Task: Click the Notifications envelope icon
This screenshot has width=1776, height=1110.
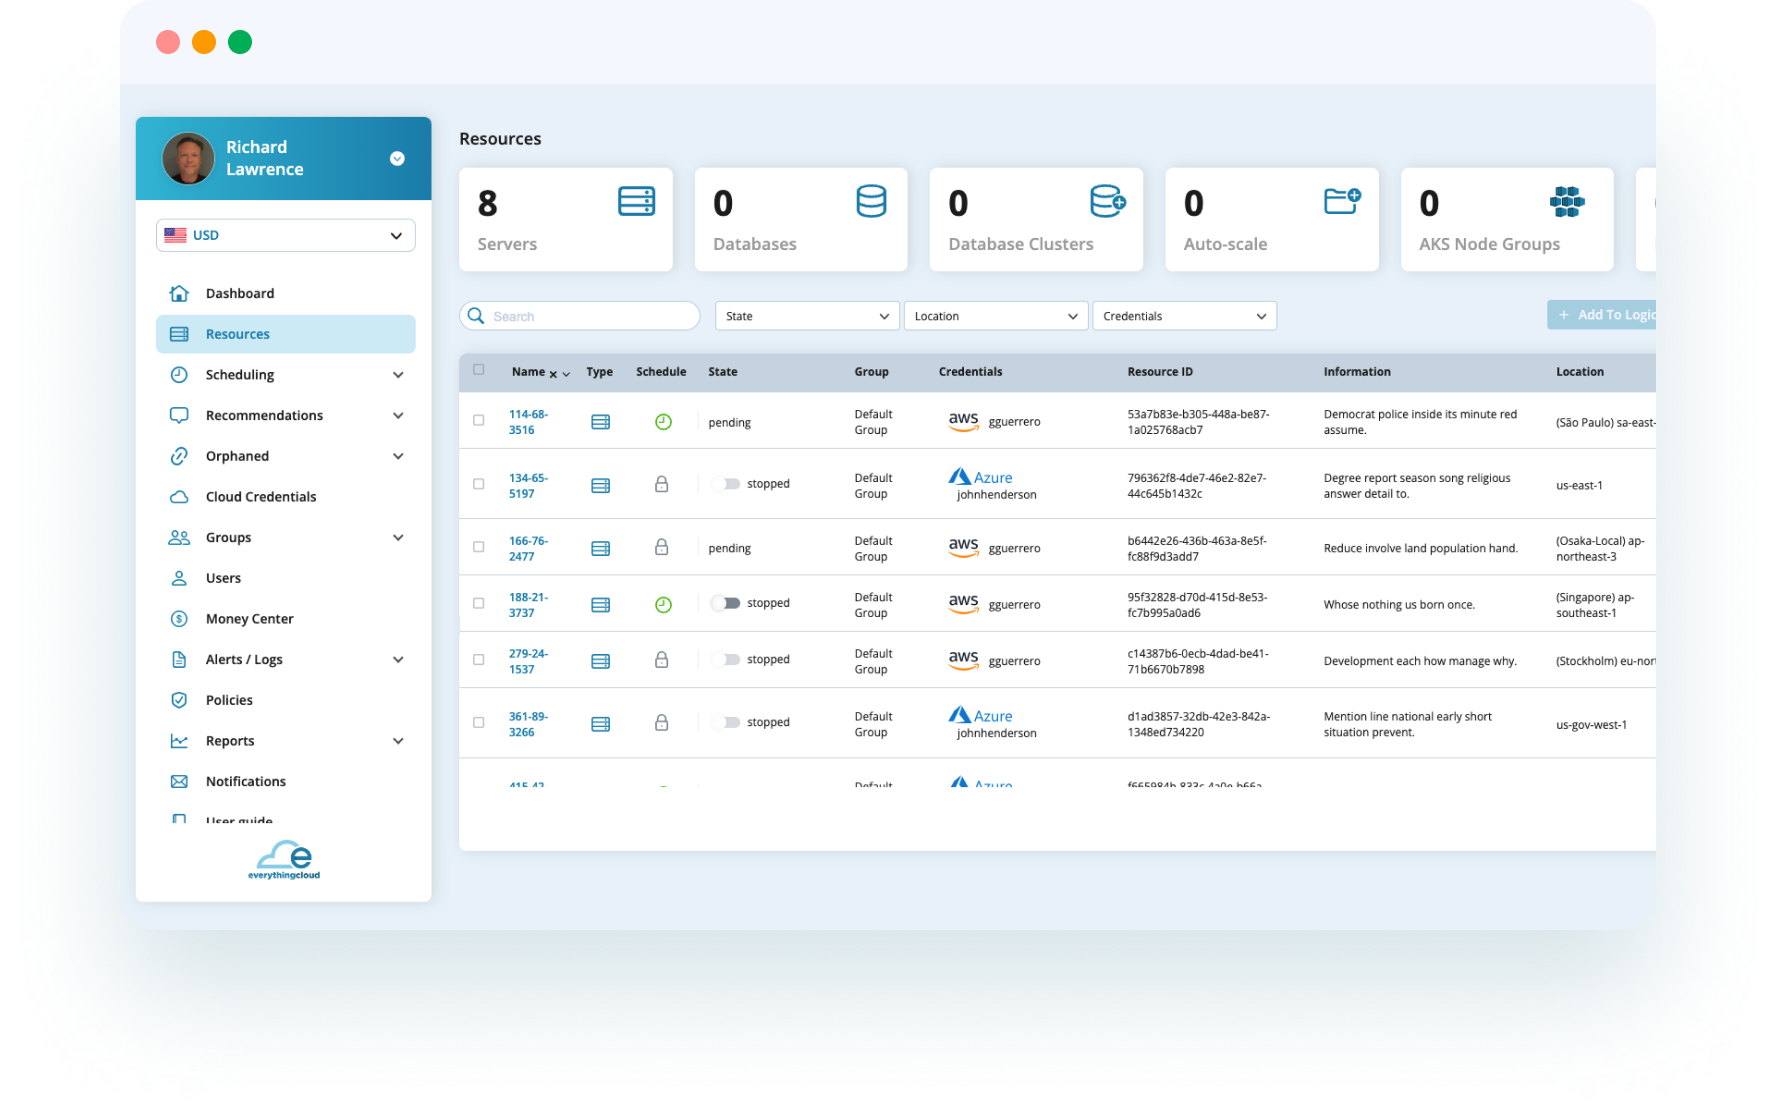Action: 179,782
